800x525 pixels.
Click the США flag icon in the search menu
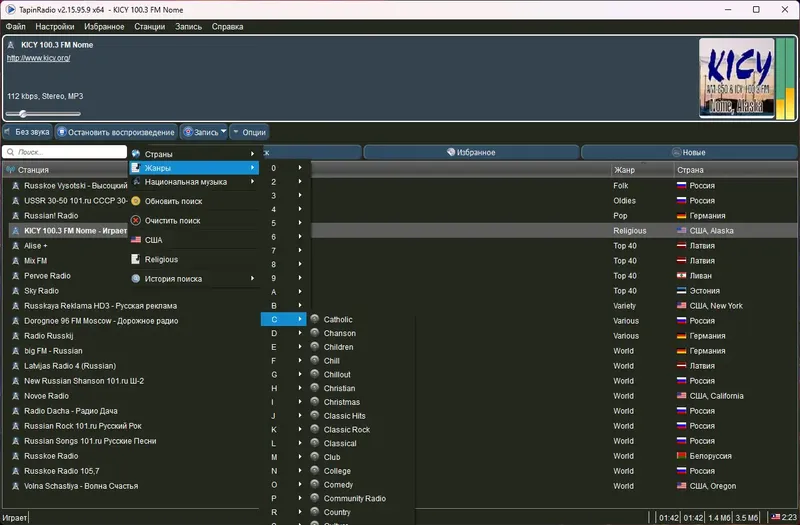pos(136,240)
